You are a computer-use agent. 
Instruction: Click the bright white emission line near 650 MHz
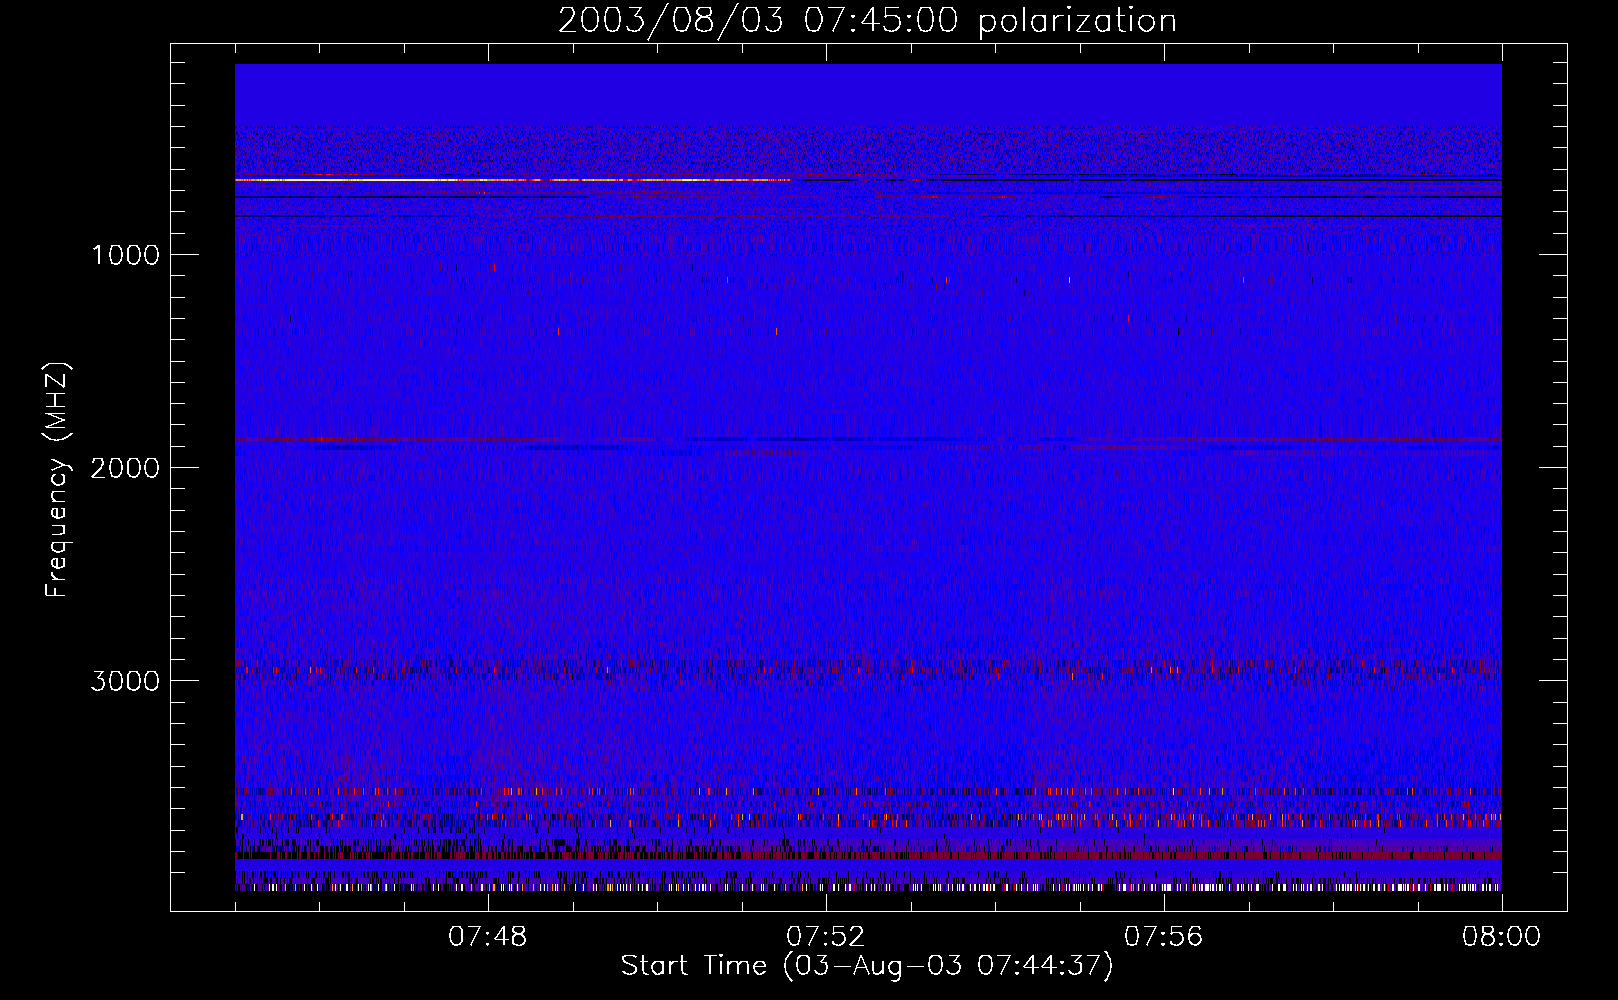coord(512,180)
